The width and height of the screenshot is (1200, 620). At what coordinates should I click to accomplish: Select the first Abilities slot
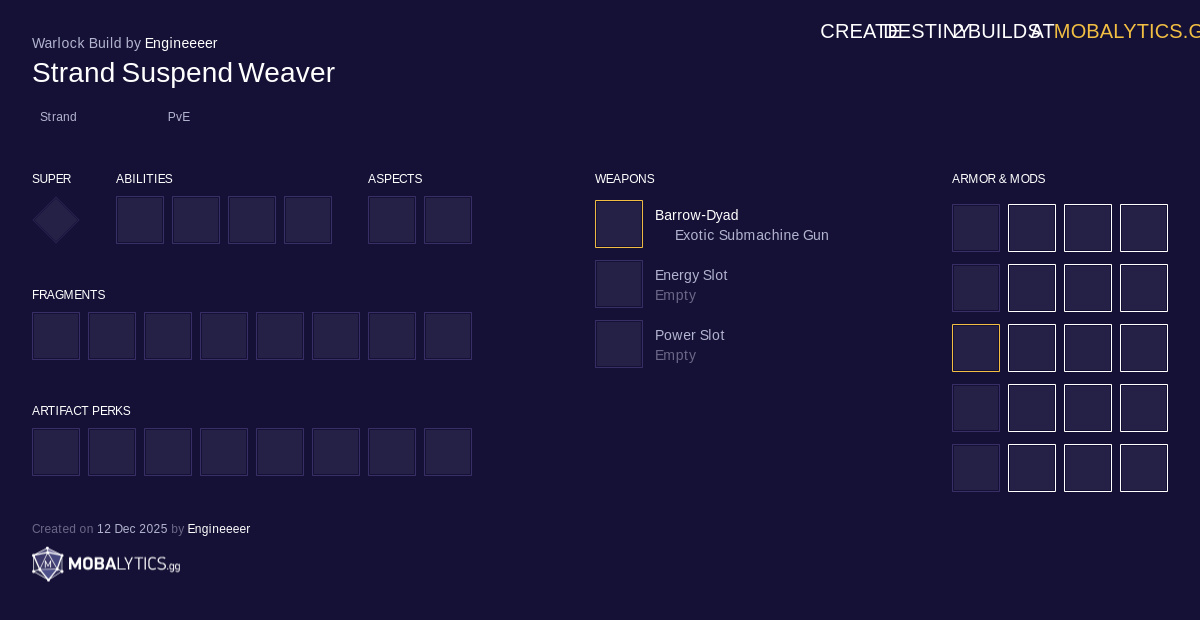140,220
